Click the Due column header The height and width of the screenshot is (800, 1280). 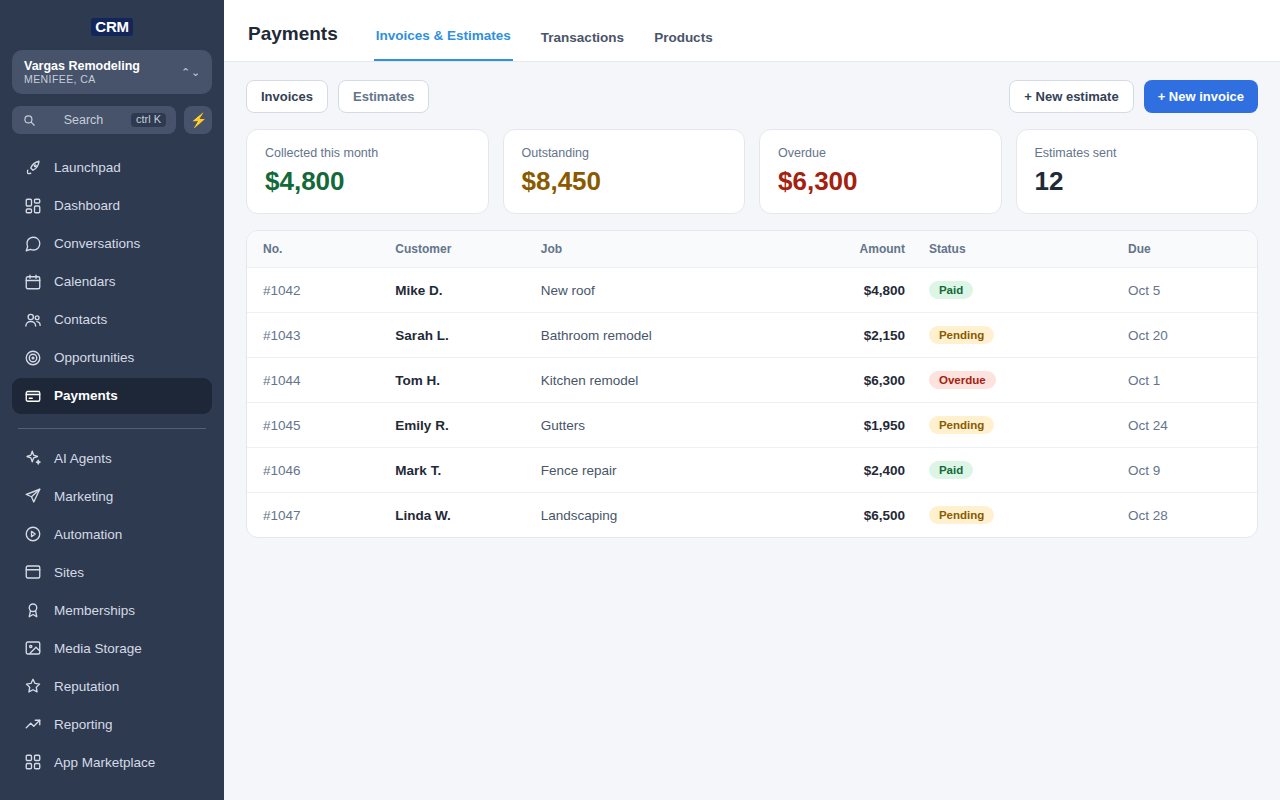1139,249
